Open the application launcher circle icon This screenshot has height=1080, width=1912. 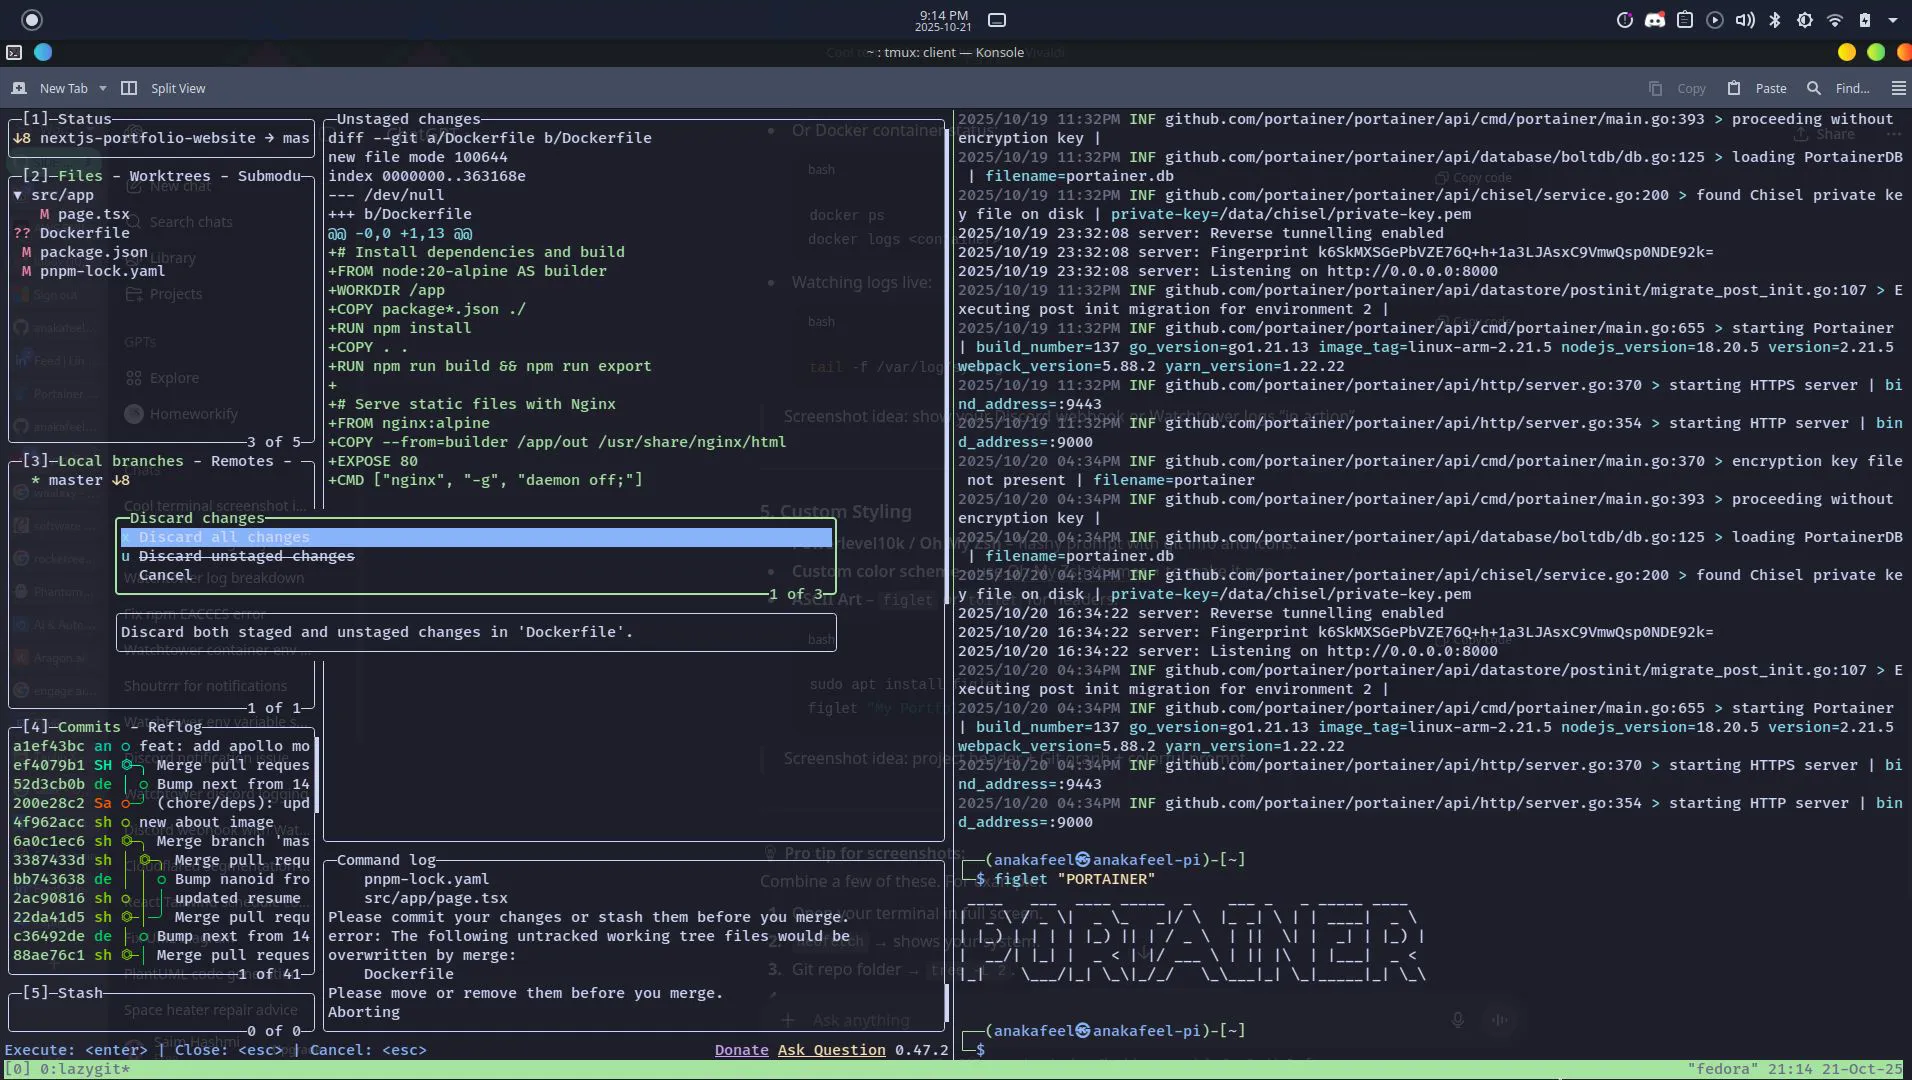tap(32, 20)
